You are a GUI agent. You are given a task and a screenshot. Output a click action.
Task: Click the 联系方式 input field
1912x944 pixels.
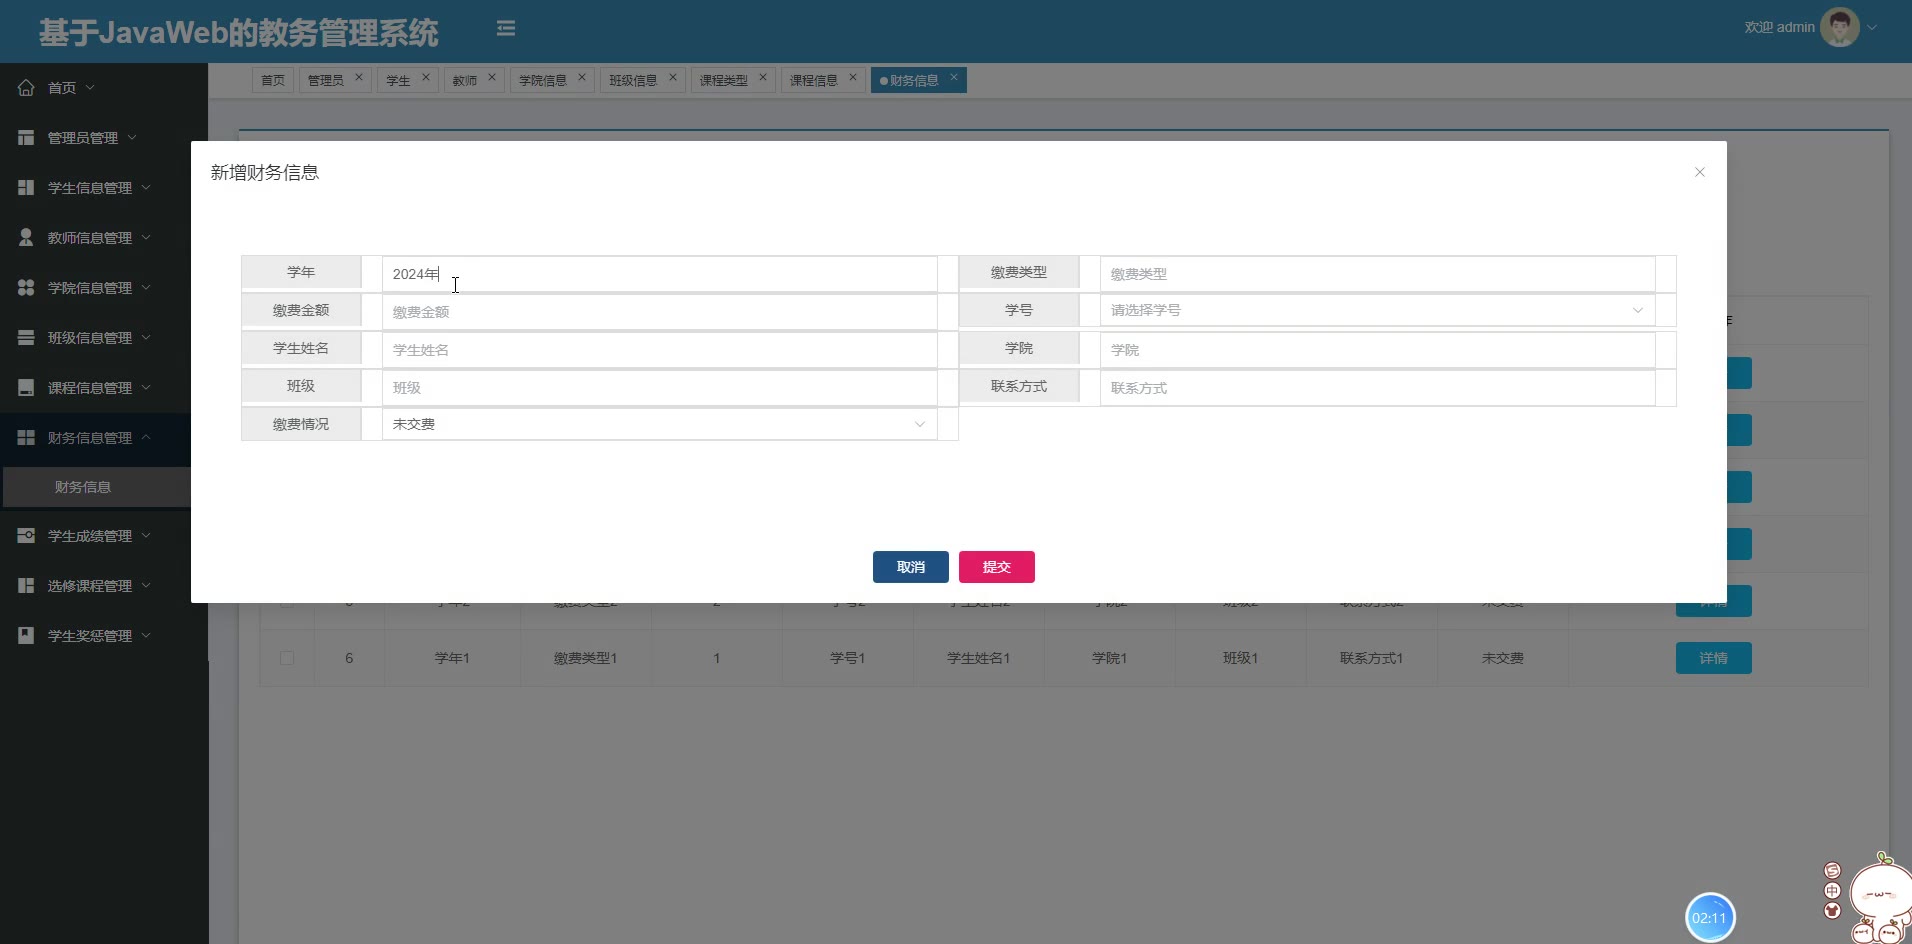click(1377, 388)
